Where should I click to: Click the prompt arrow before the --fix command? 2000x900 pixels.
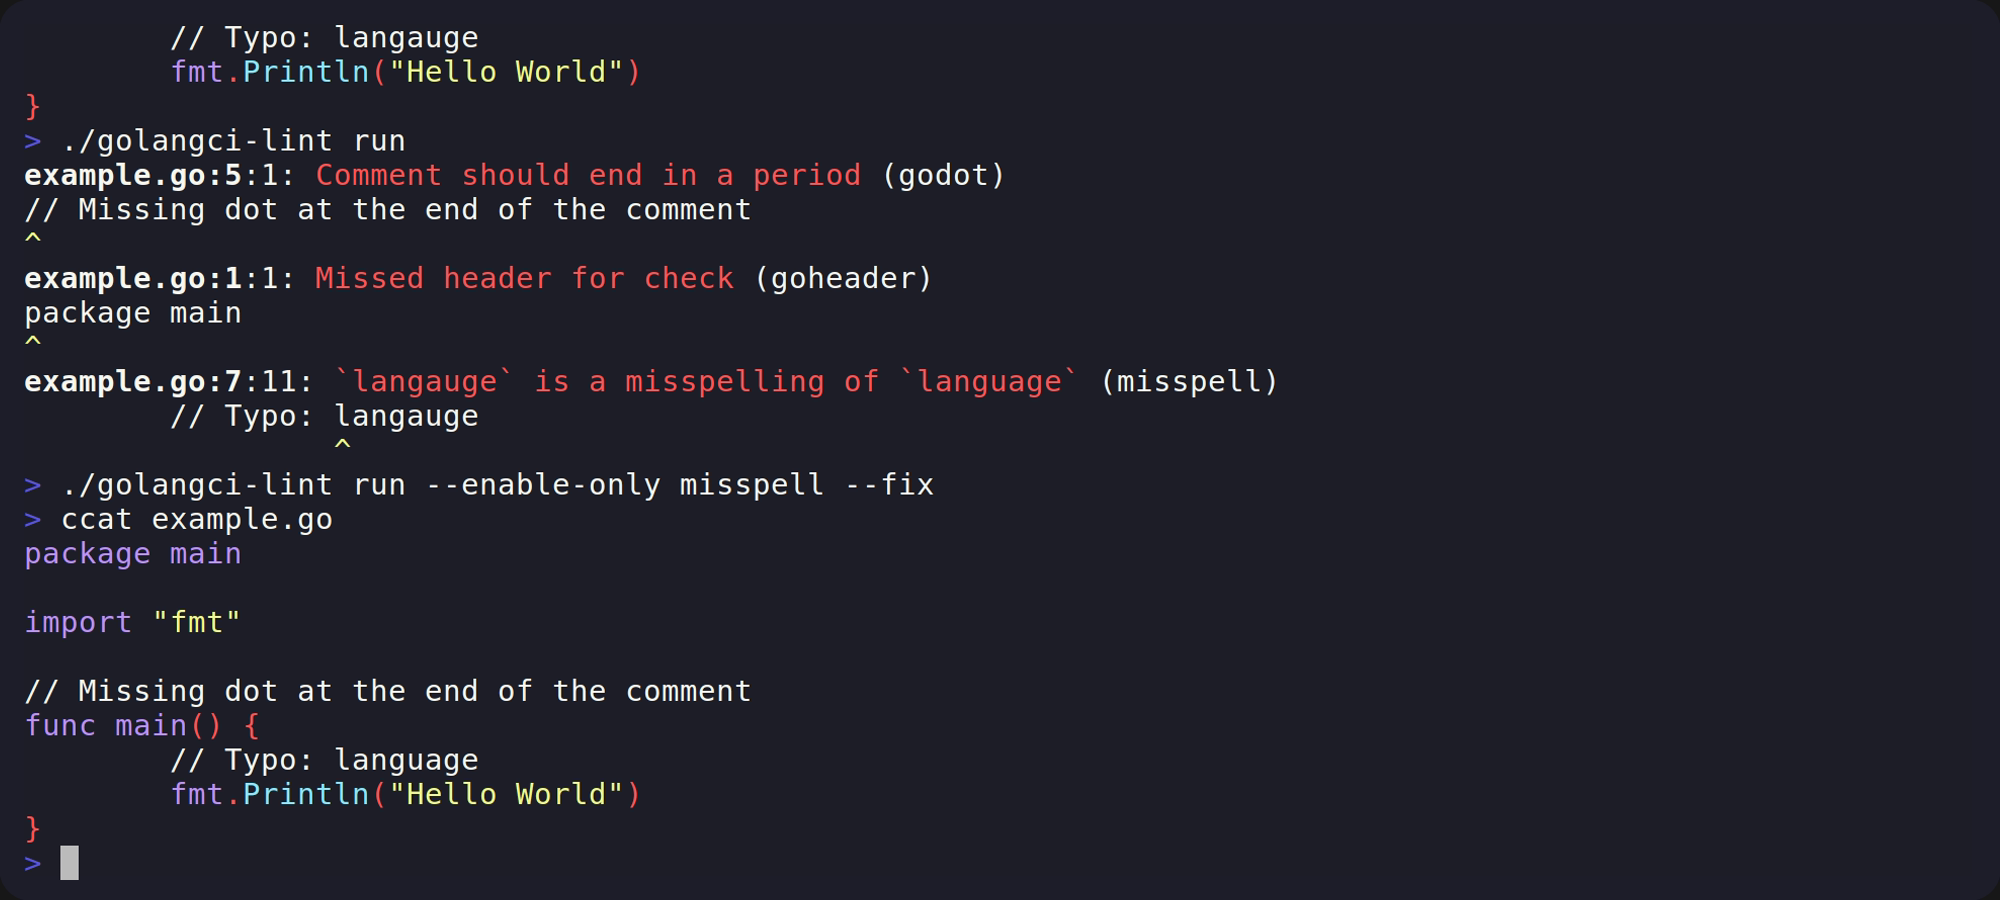coord(33,485)
